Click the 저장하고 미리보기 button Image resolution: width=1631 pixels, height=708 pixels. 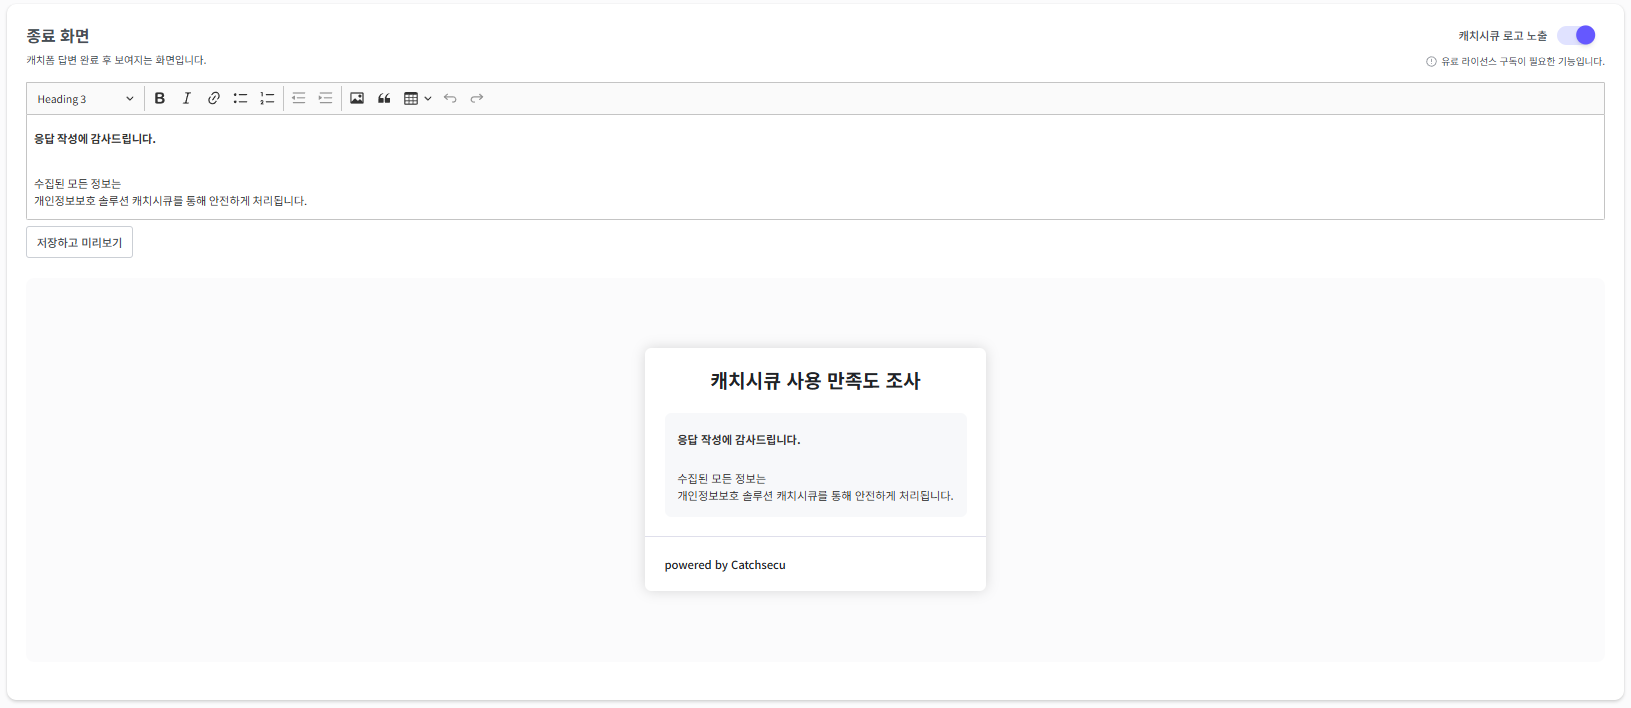tap(79, 242)
